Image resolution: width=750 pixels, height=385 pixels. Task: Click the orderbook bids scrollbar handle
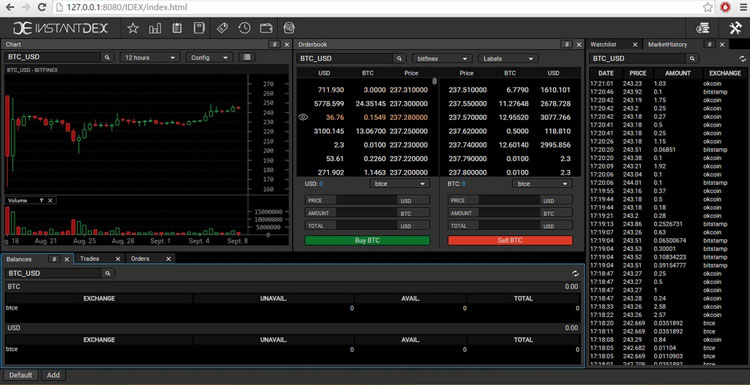click(434, 81)
